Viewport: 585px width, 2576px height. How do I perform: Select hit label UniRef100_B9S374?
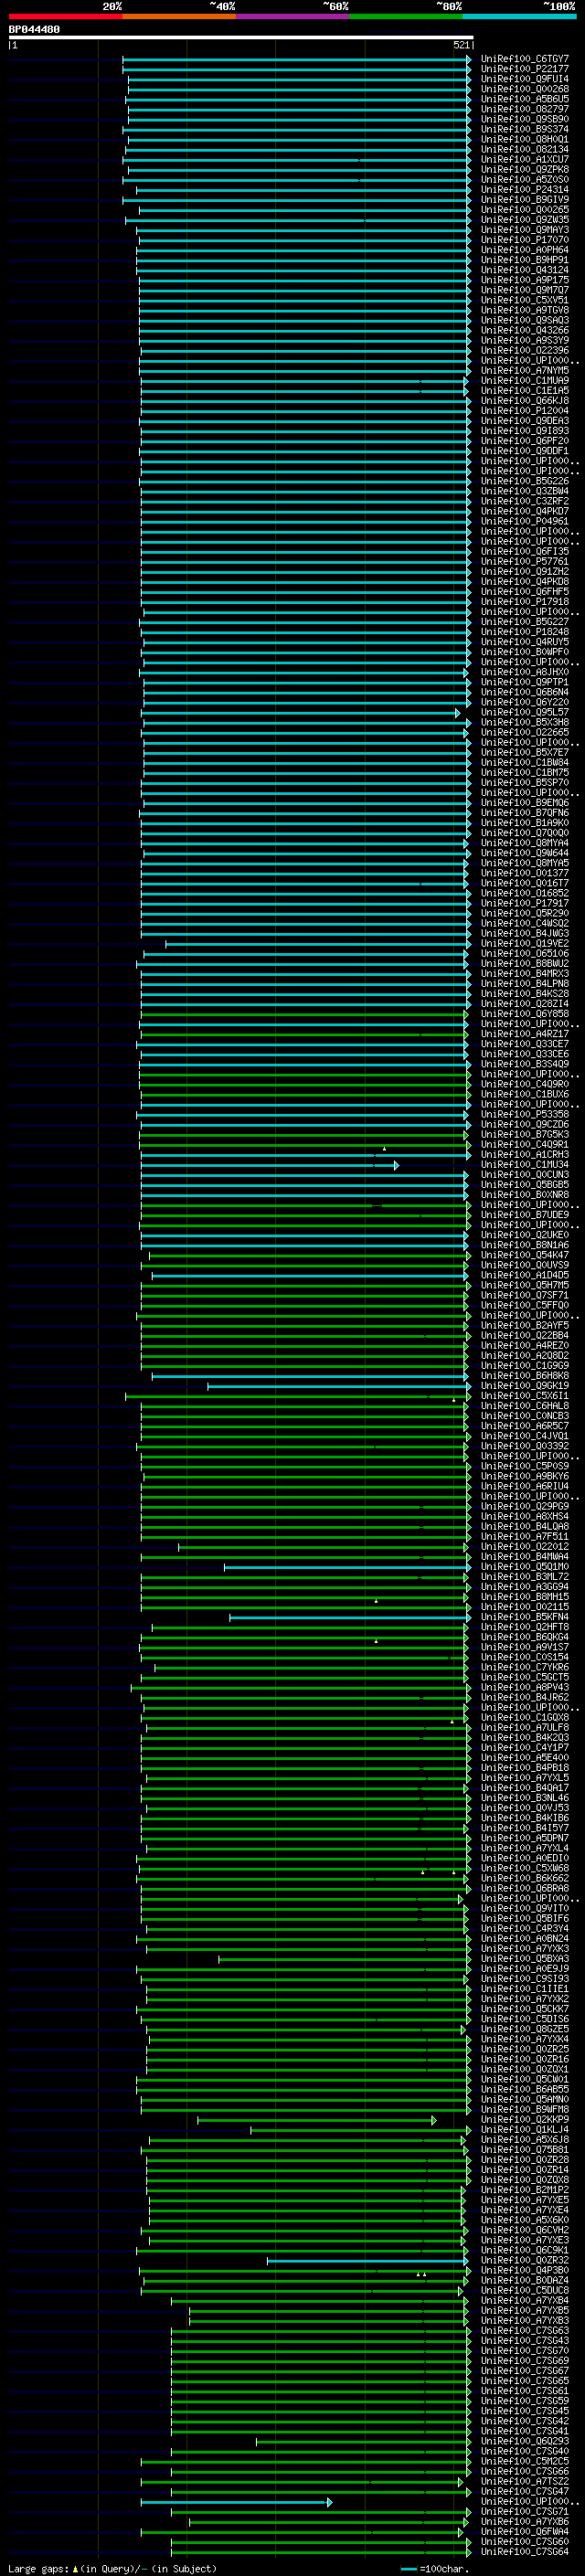(525, 129)
